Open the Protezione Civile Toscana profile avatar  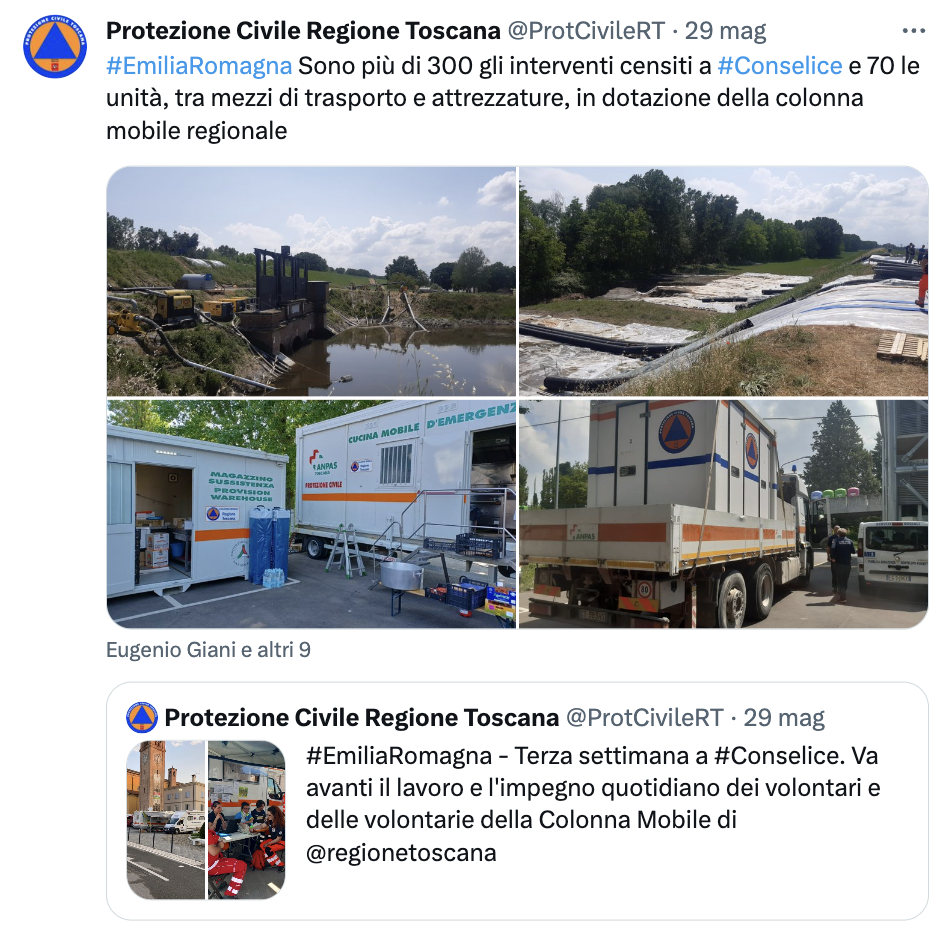[55, 47]
